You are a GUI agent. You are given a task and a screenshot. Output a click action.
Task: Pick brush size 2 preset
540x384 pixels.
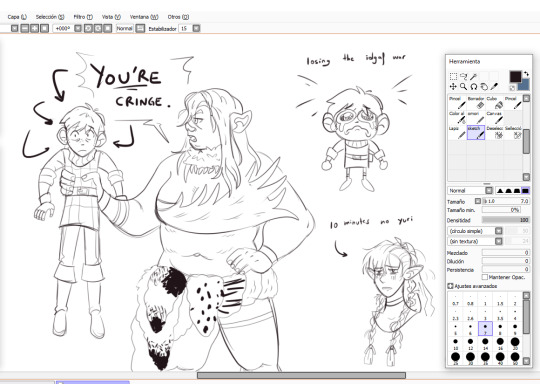pos(515,300)
